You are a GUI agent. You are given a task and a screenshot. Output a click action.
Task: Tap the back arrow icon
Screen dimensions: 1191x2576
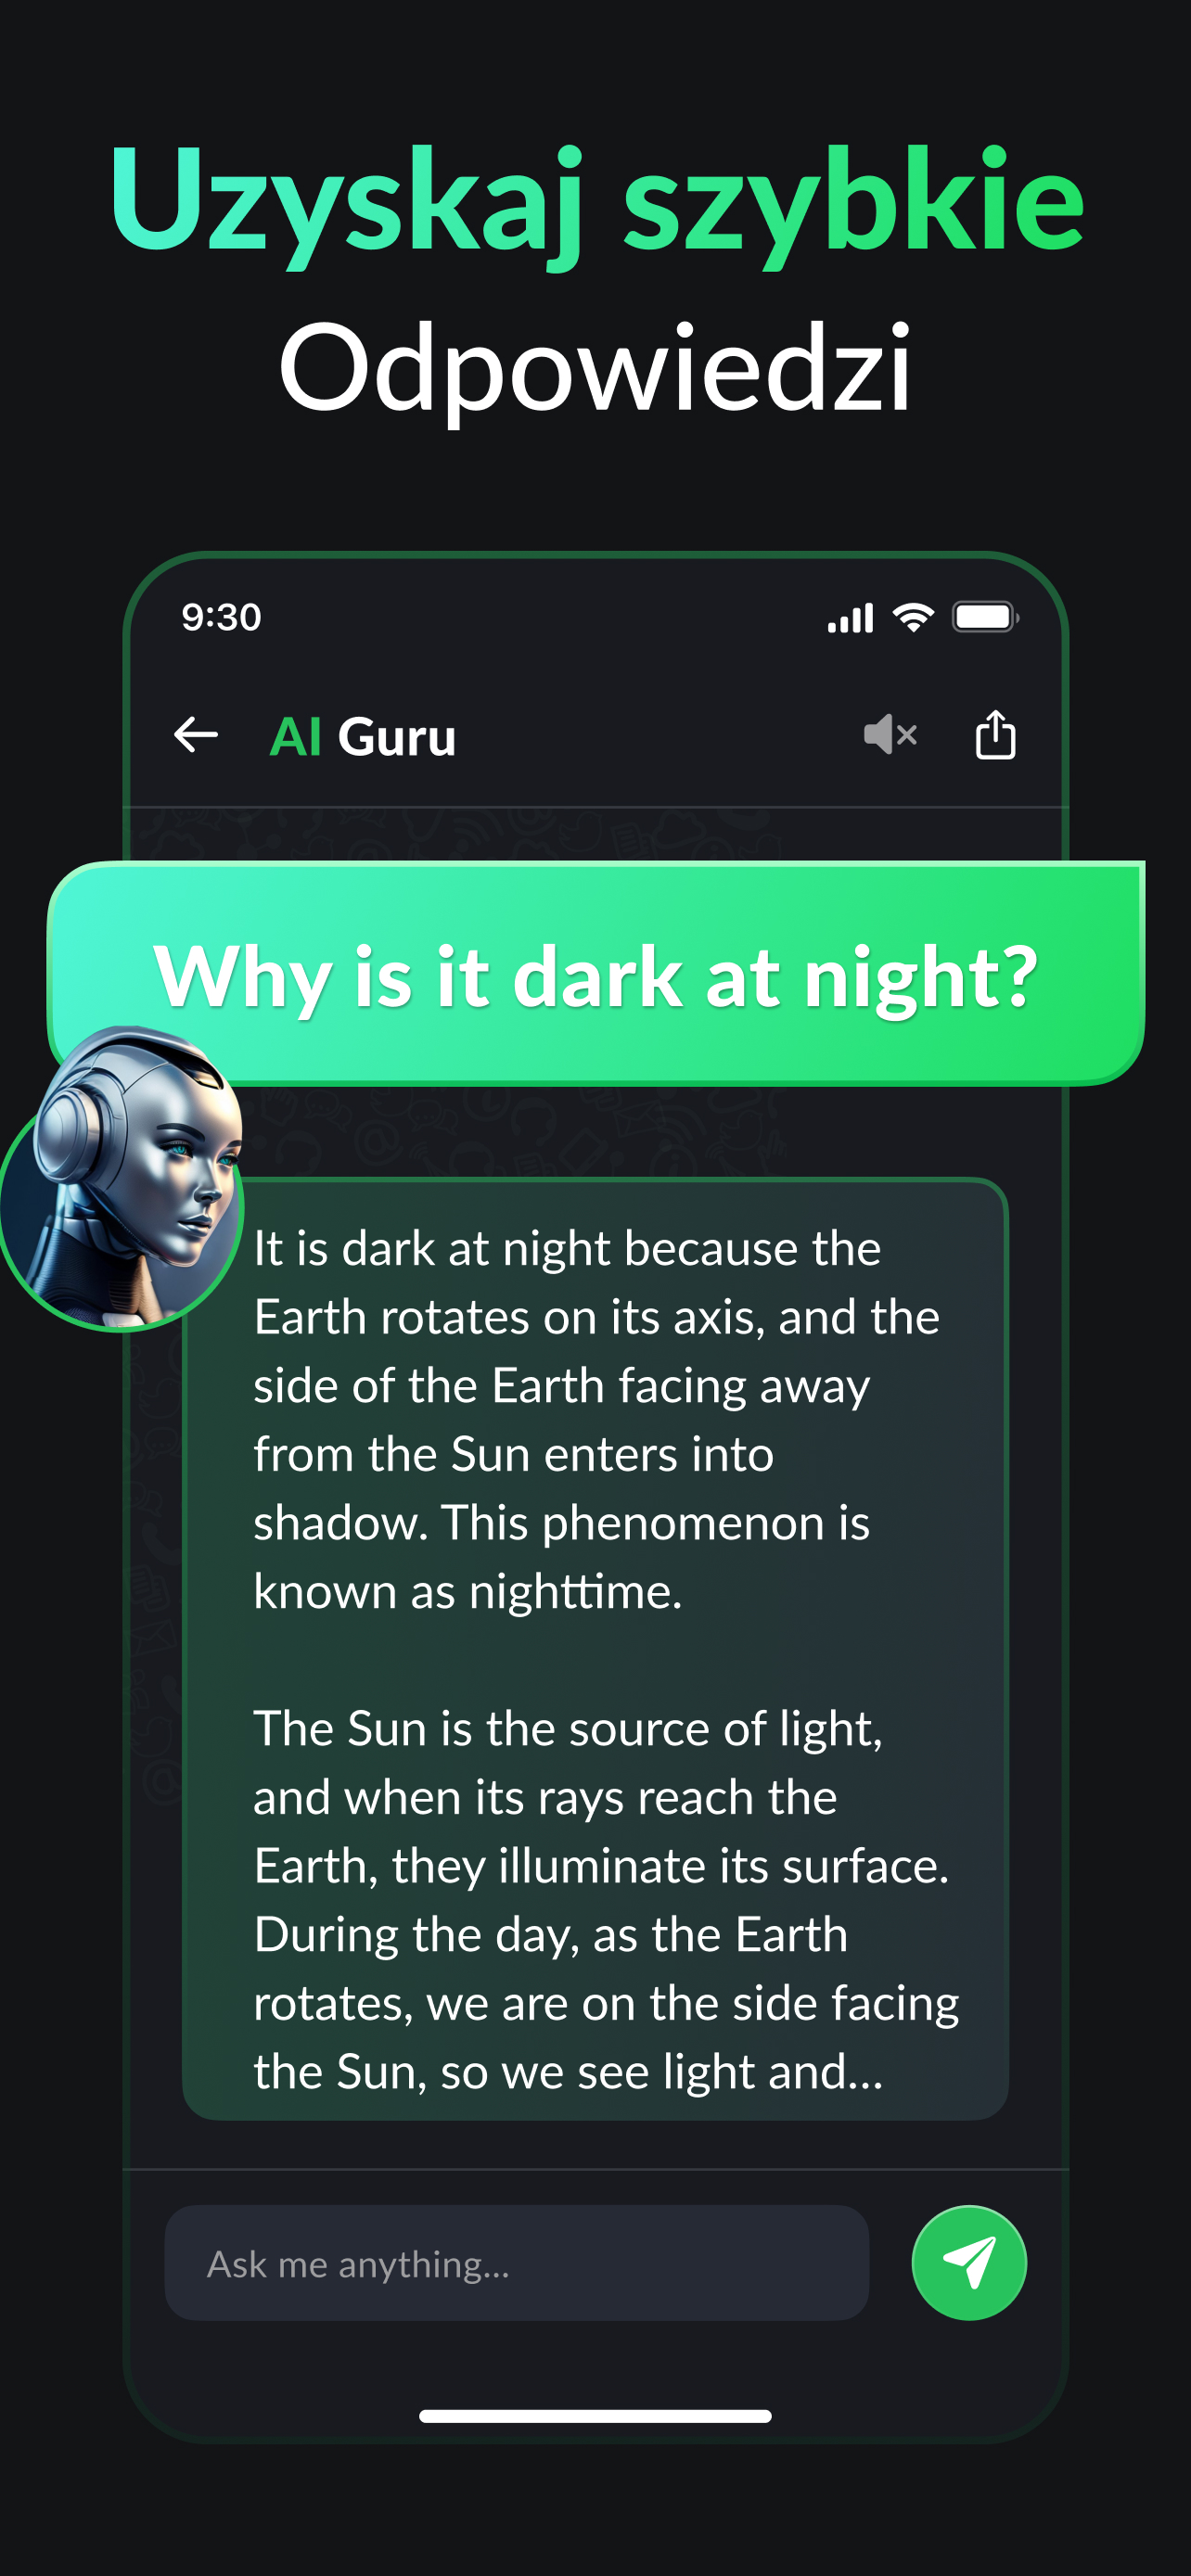click(x=196, y=735)
